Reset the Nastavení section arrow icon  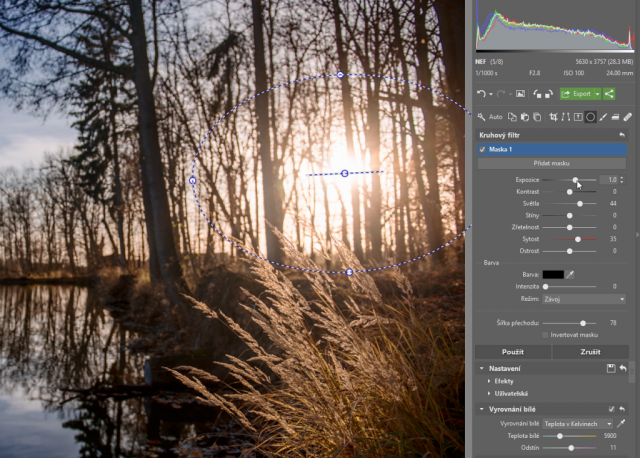(x=623, y=369)
